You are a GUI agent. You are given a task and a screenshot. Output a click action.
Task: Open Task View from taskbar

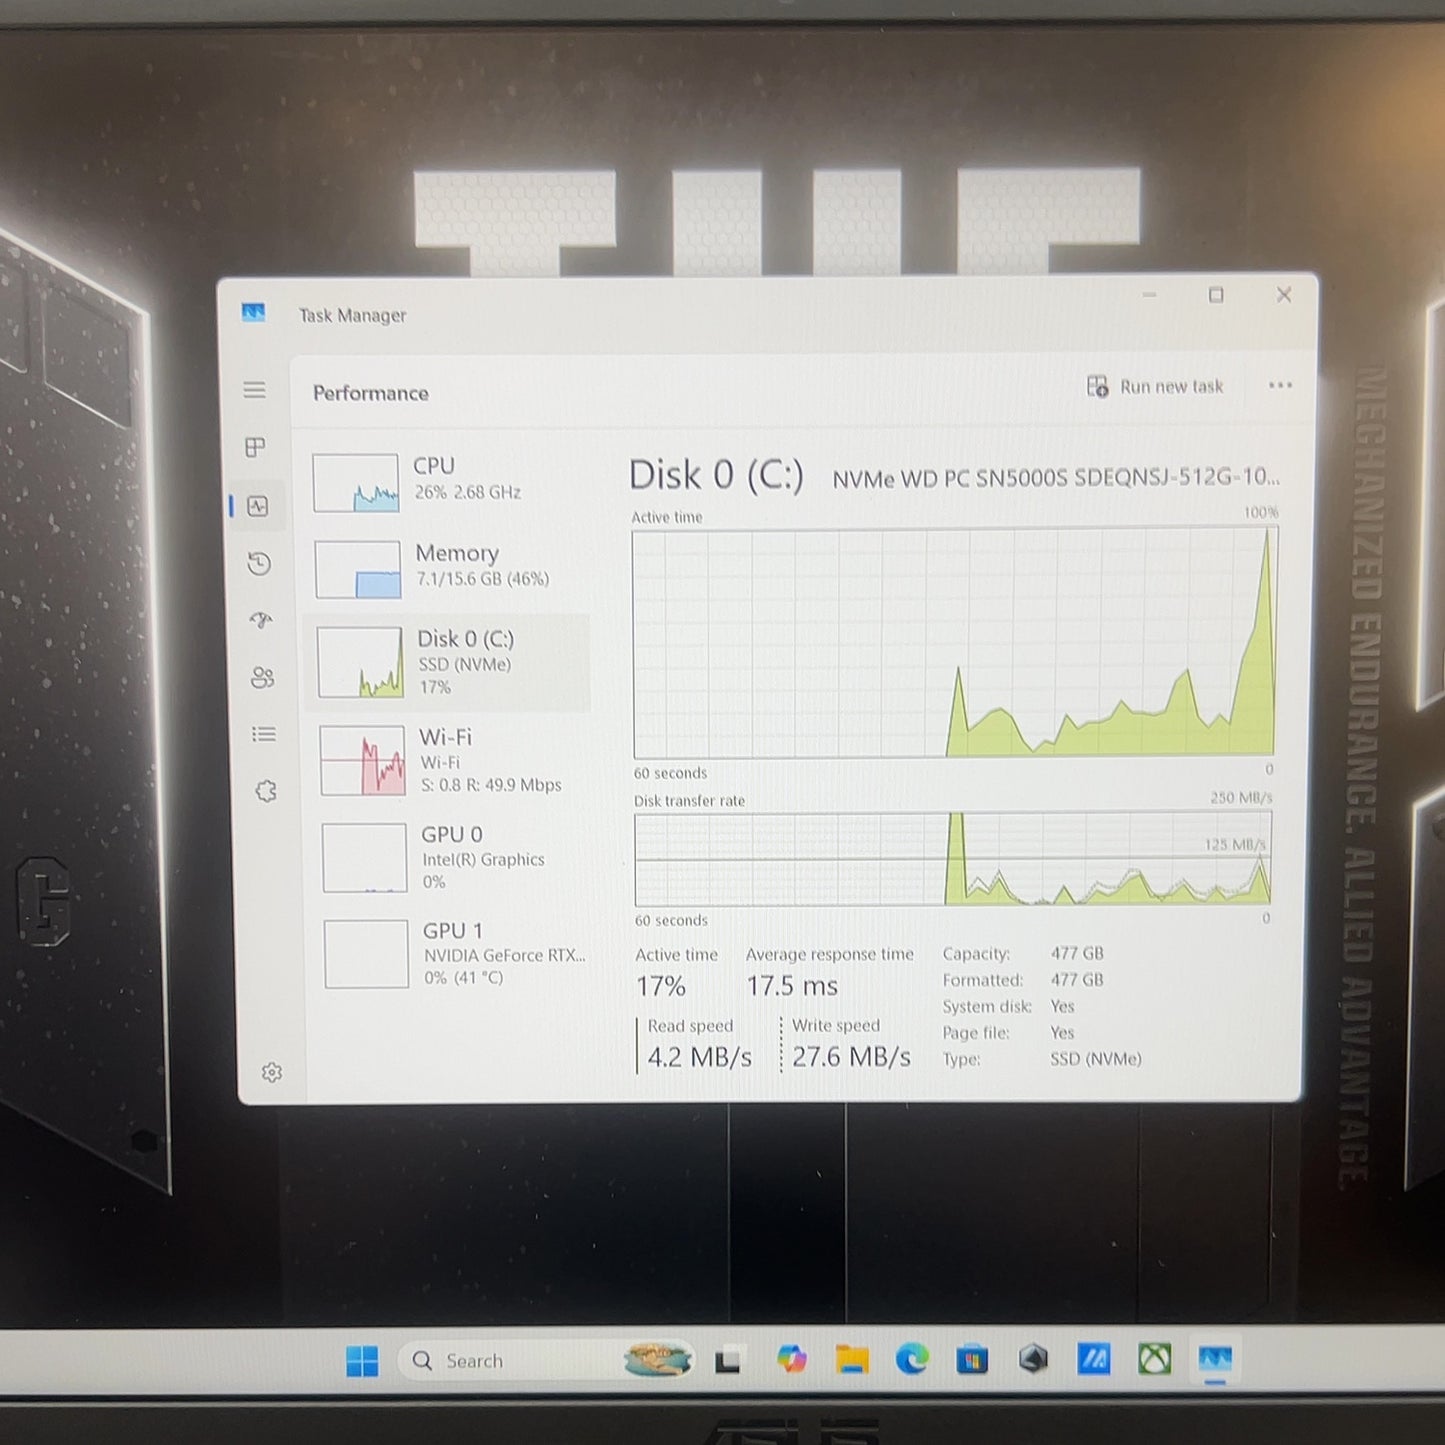click(727, 1361)
